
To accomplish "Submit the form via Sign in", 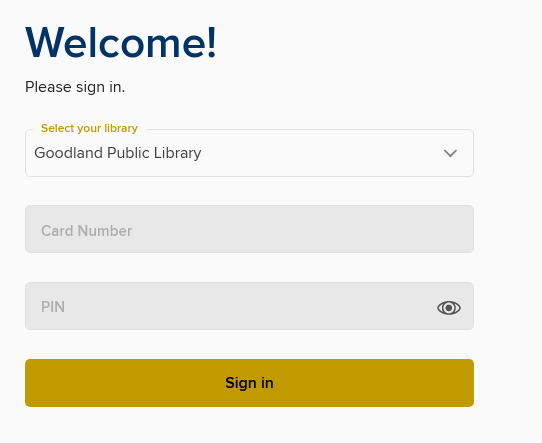I will point(249,383).
